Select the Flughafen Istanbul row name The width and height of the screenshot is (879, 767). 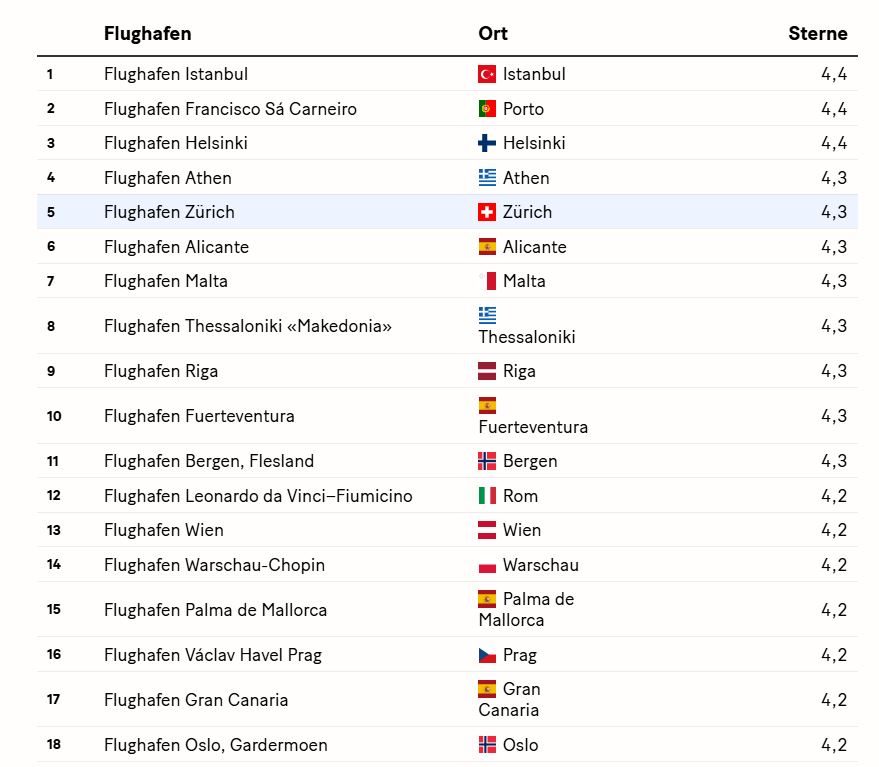(x=176, y=74)
